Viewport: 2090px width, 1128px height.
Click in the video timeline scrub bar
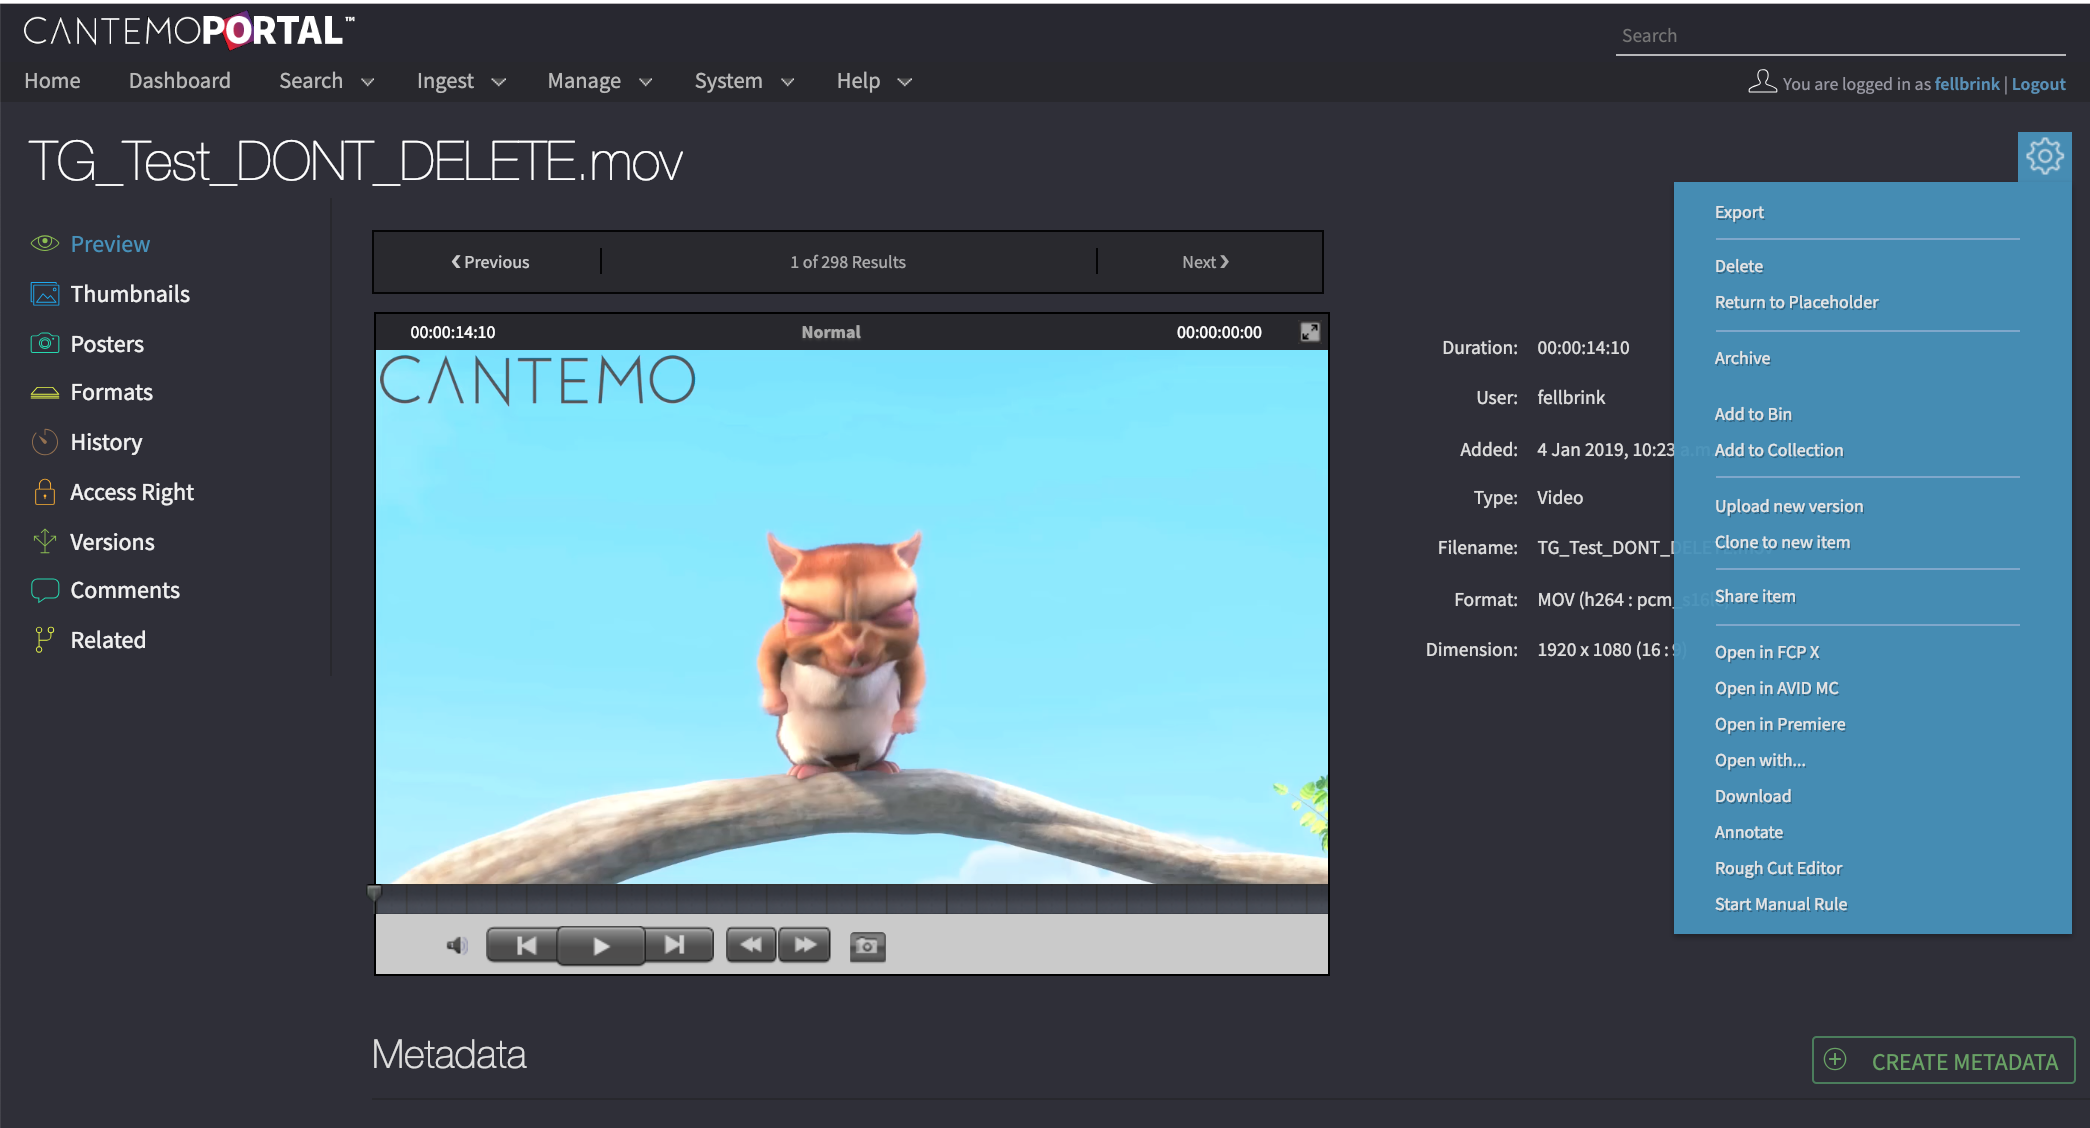coord(852,899)
